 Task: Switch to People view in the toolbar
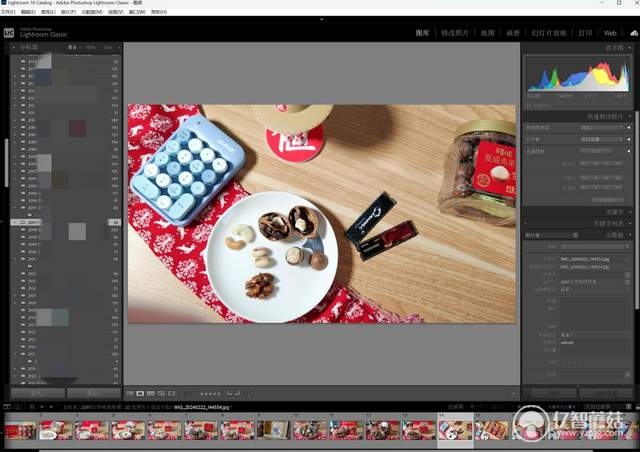coord(171,394)
